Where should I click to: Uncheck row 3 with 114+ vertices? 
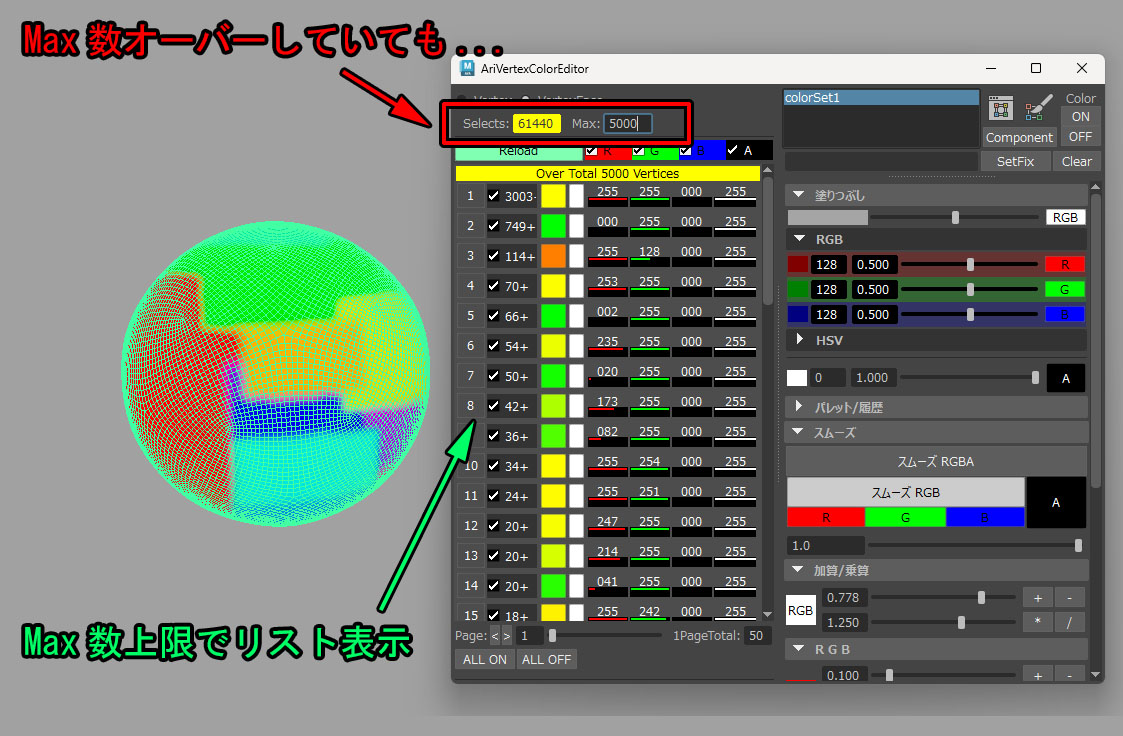point(493,256)
